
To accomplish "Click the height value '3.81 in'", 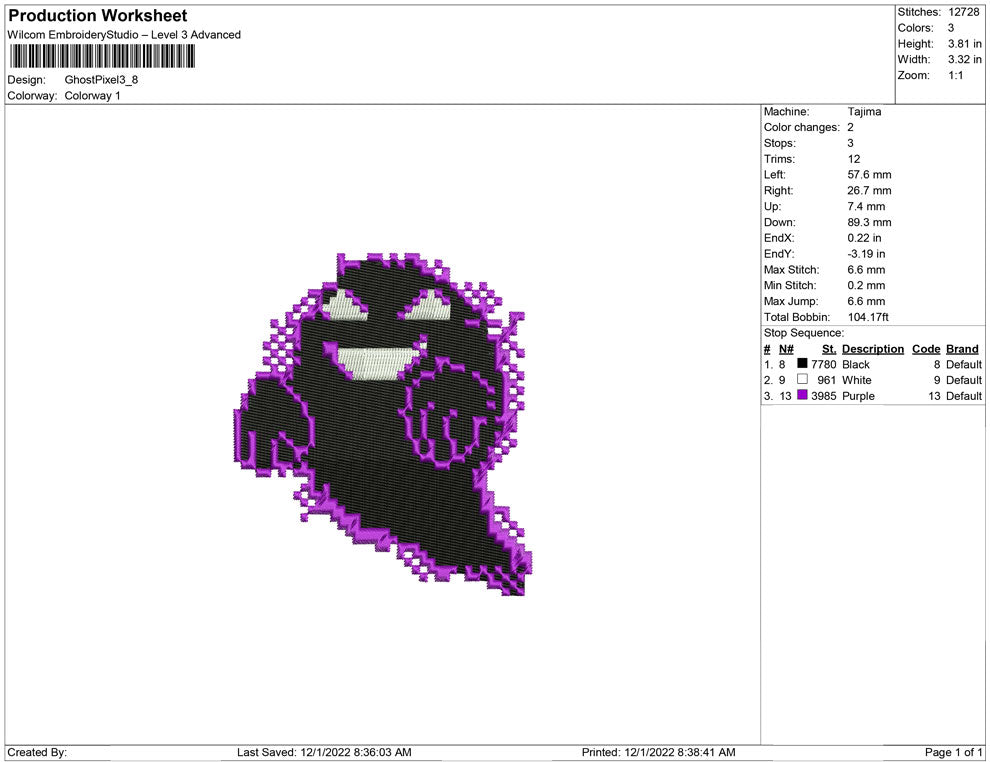I will [x=965, y=44].
